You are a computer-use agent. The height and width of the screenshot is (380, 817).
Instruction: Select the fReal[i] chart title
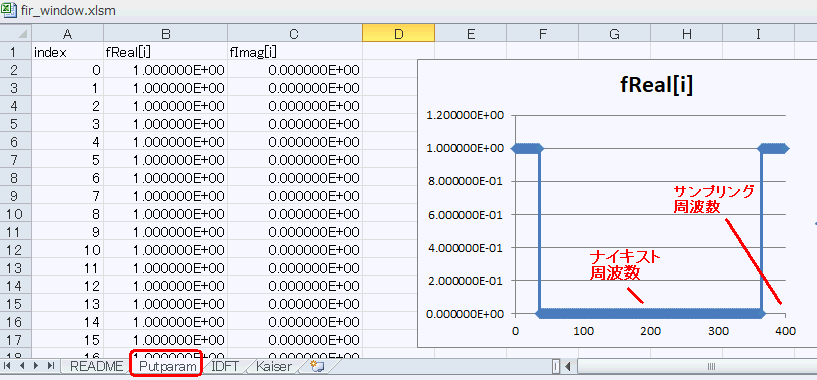pos(656,85)
